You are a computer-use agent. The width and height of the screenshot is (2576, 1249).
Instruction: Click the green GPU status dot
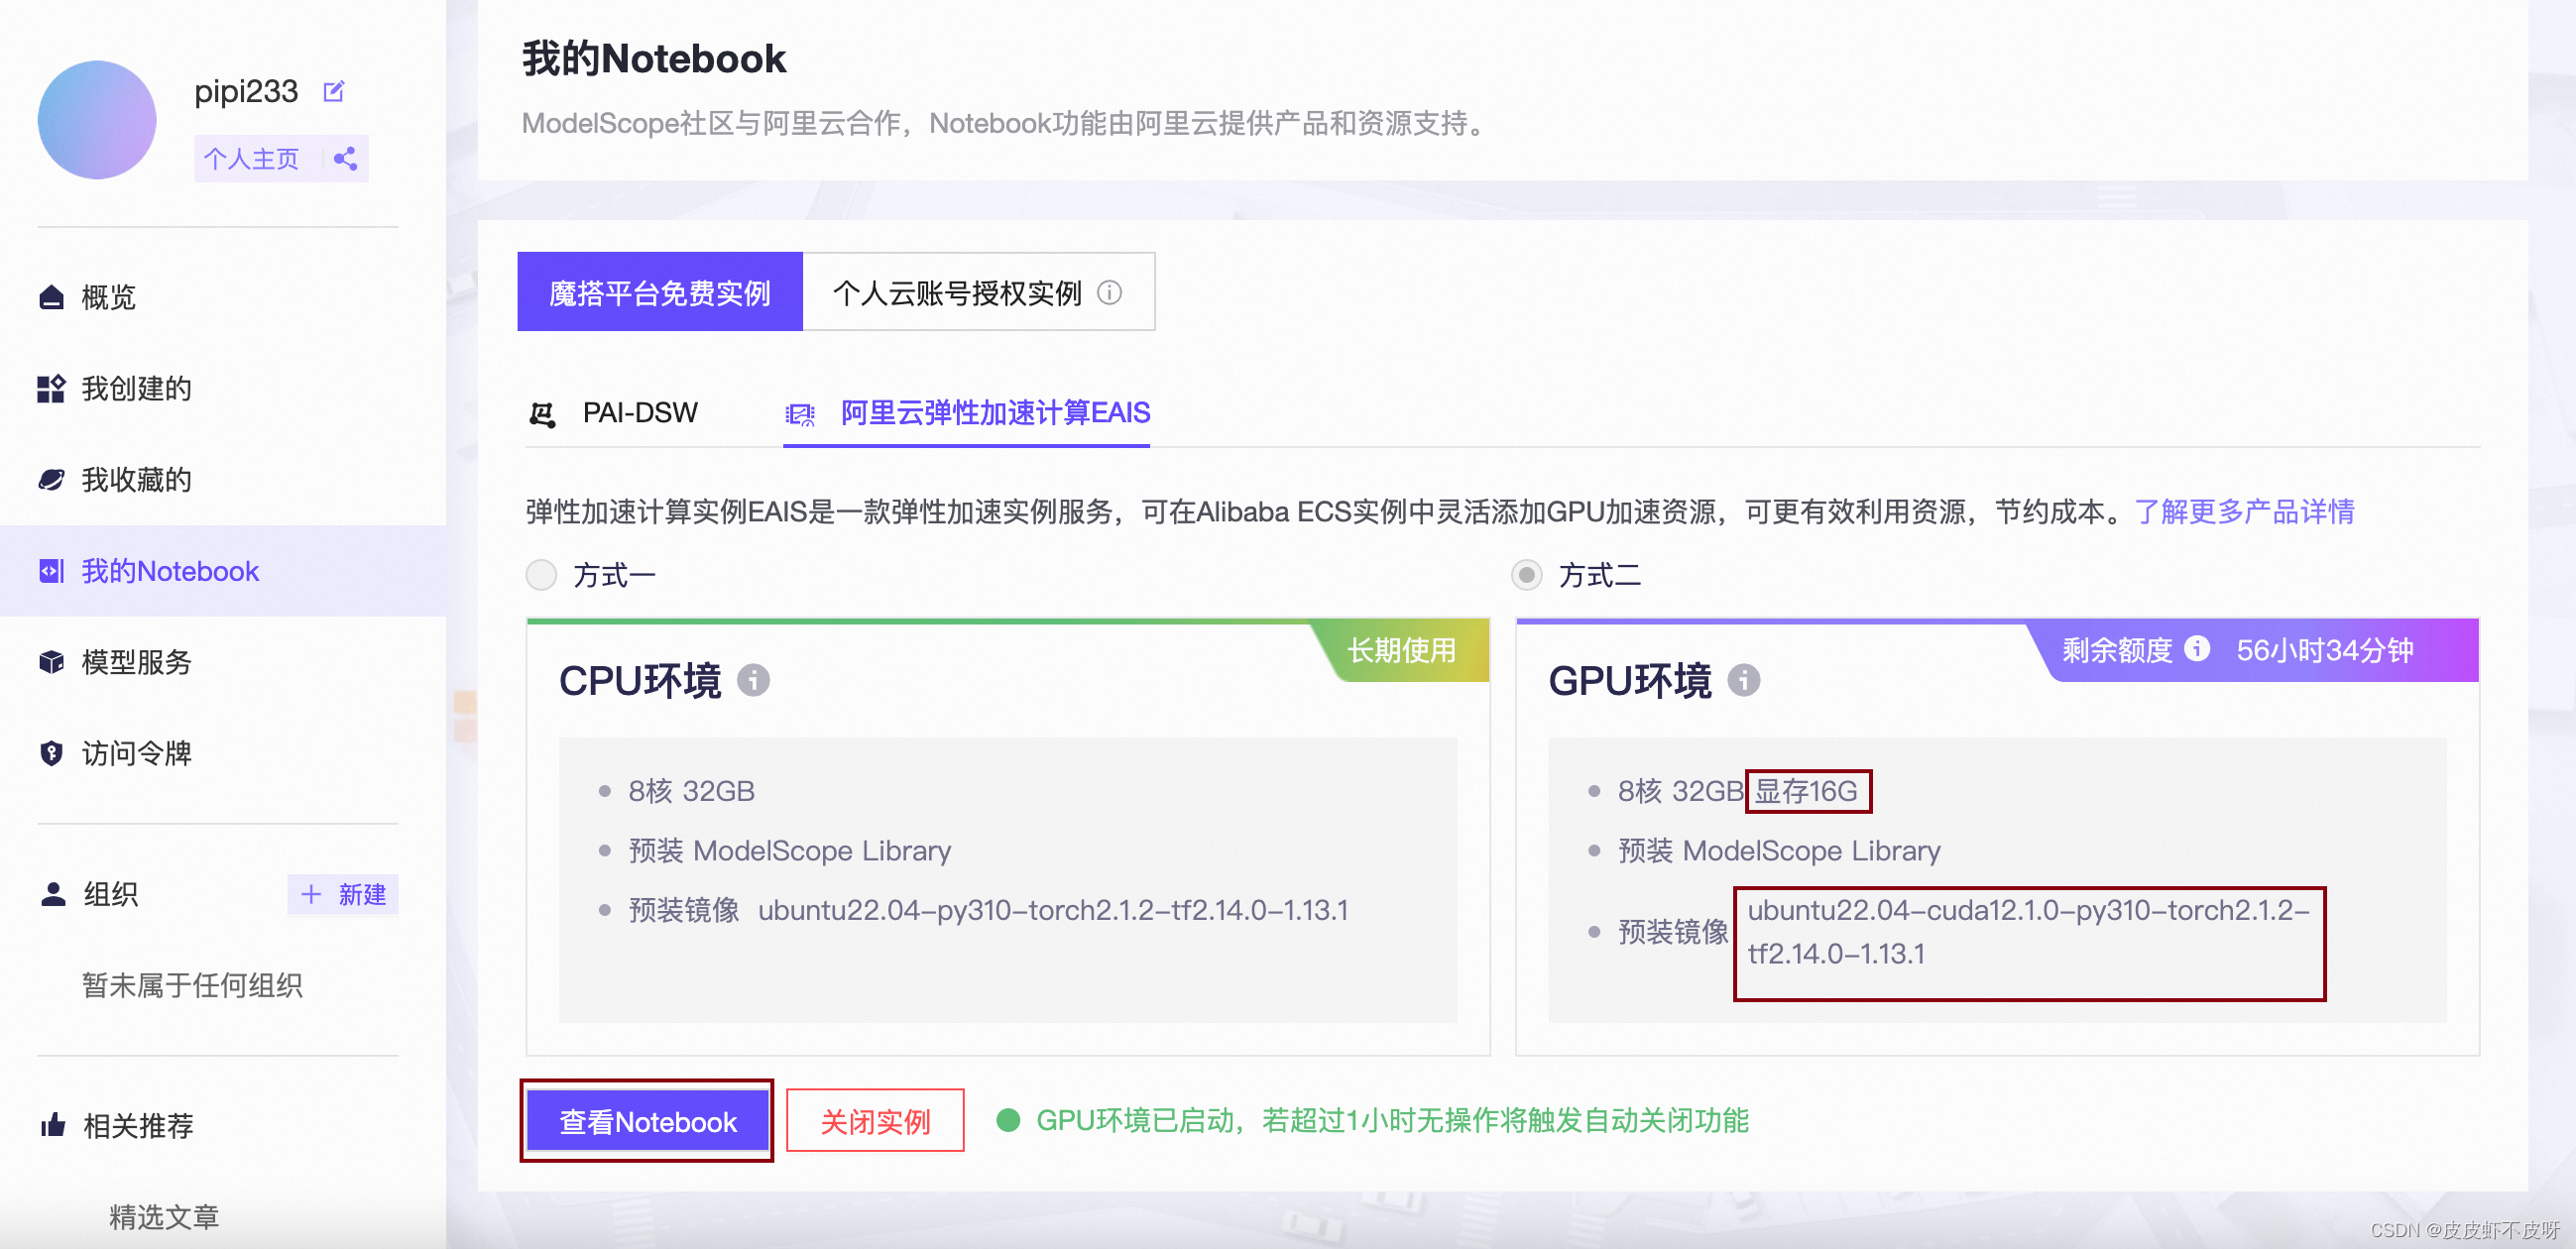pyautogui.click(x=1008, y=1120)
